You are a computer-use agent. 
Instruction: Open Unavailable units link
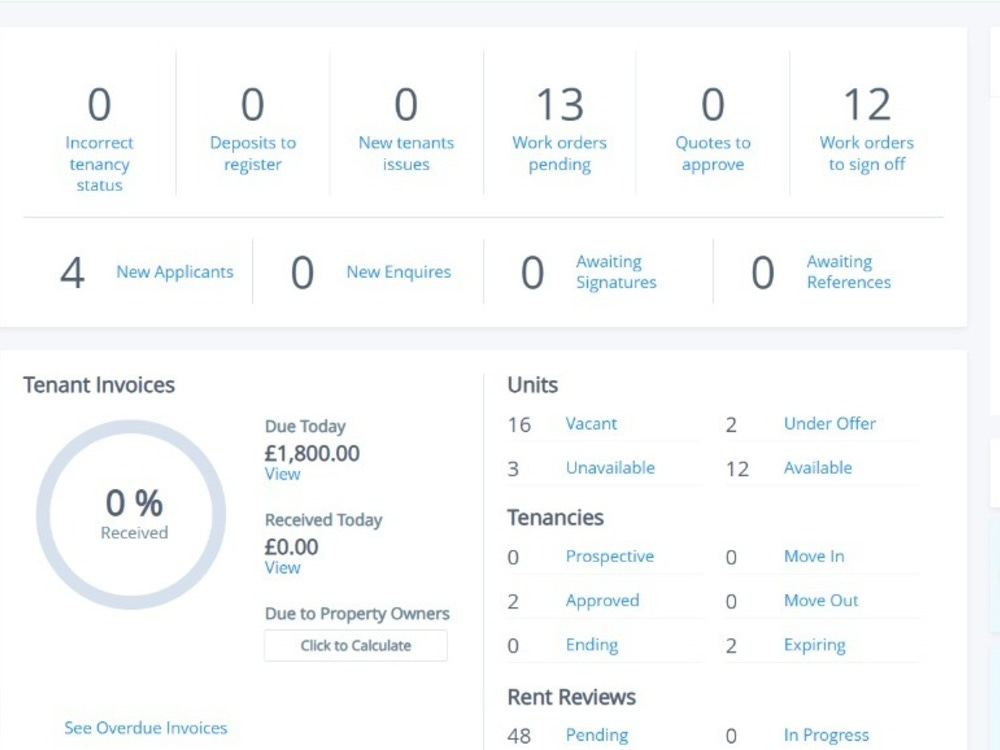click(610, 467)
